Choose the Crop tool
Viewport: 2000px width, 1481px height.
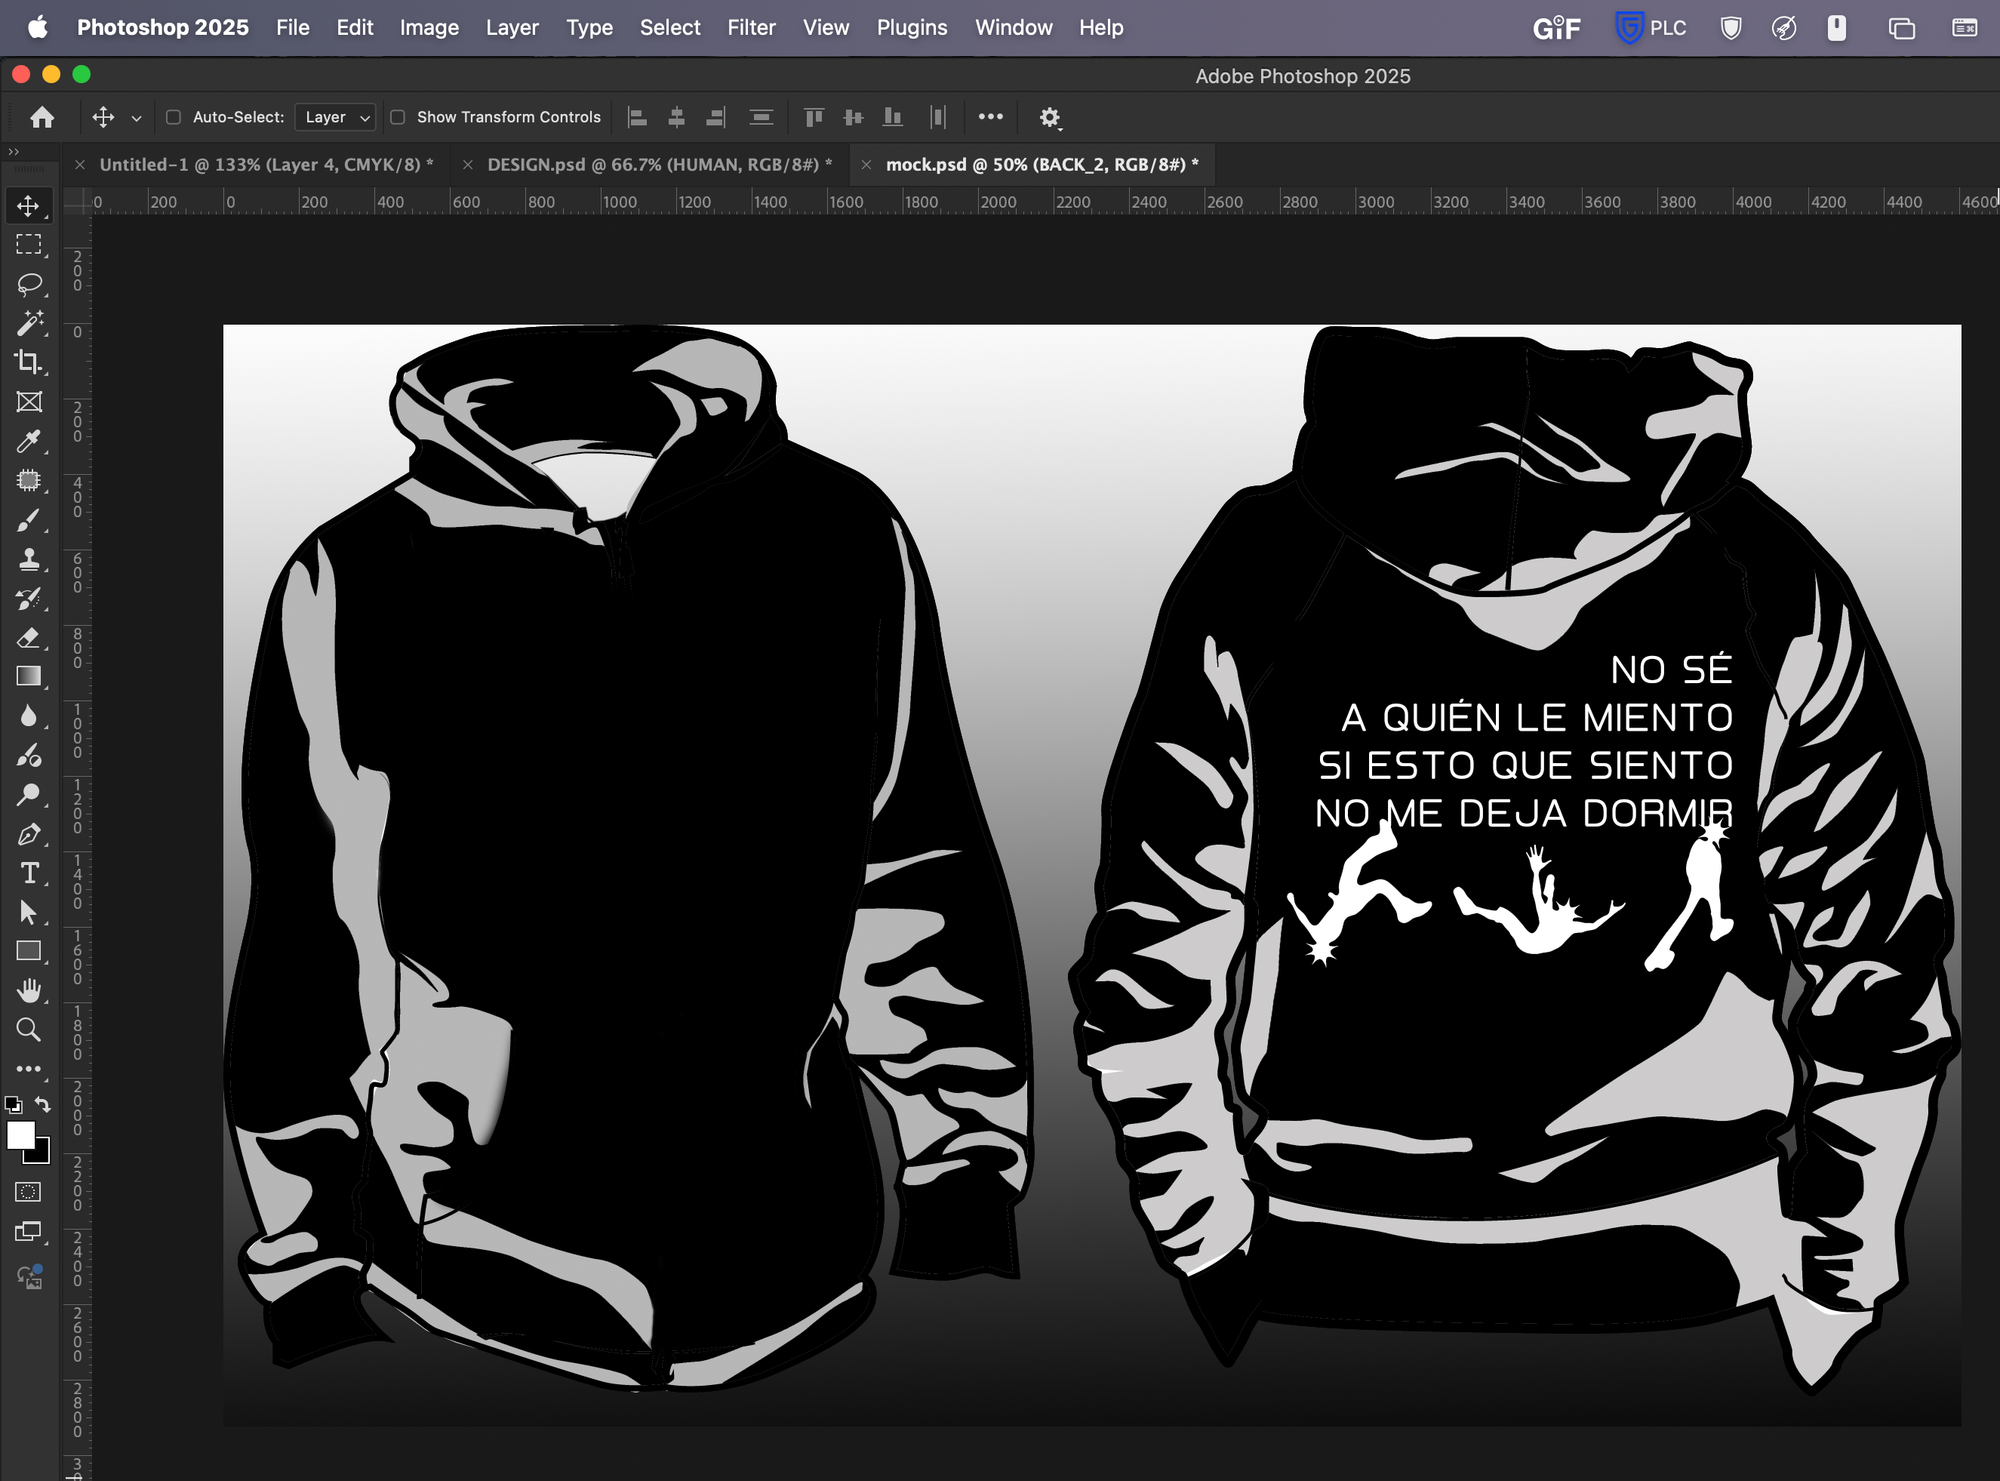[x=29, y=362]
